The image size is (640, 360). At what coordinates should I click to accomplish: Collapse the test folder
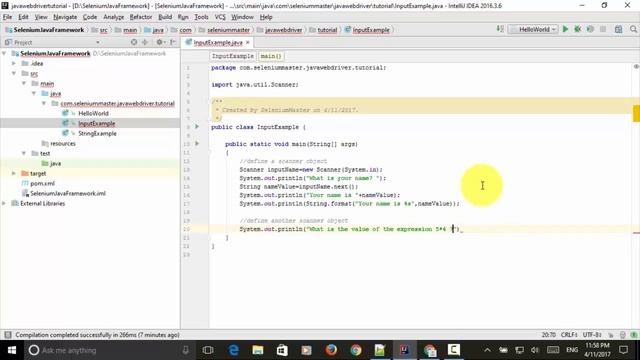pyautogui.click(x=24, y=153)
